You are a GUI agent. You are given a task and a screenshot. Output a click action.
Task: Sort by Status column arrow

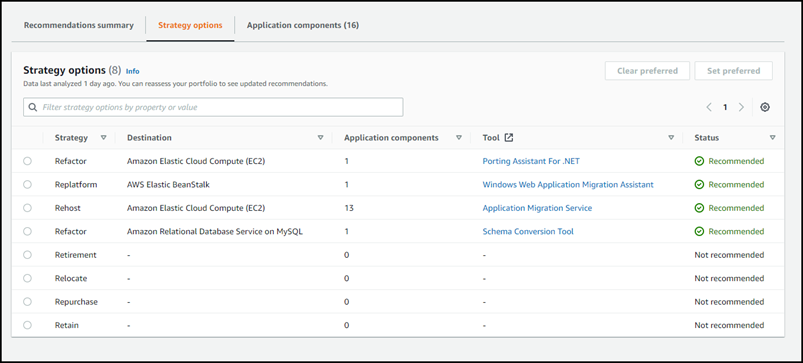tap(772, 138)
